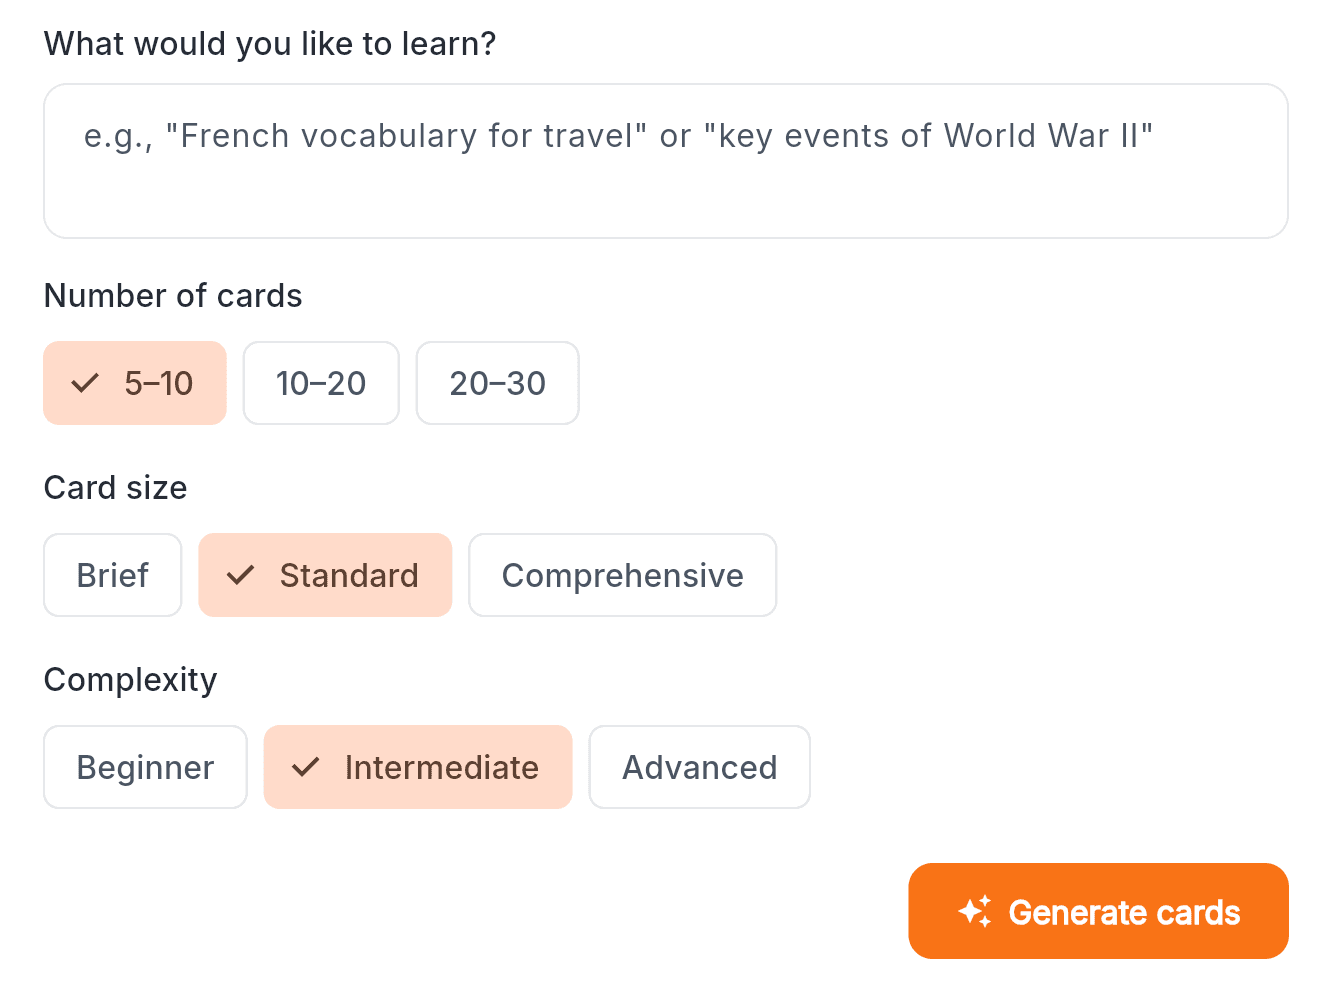Choose the Brief card size
The image size is (1326, 981).
pos(112,575)
